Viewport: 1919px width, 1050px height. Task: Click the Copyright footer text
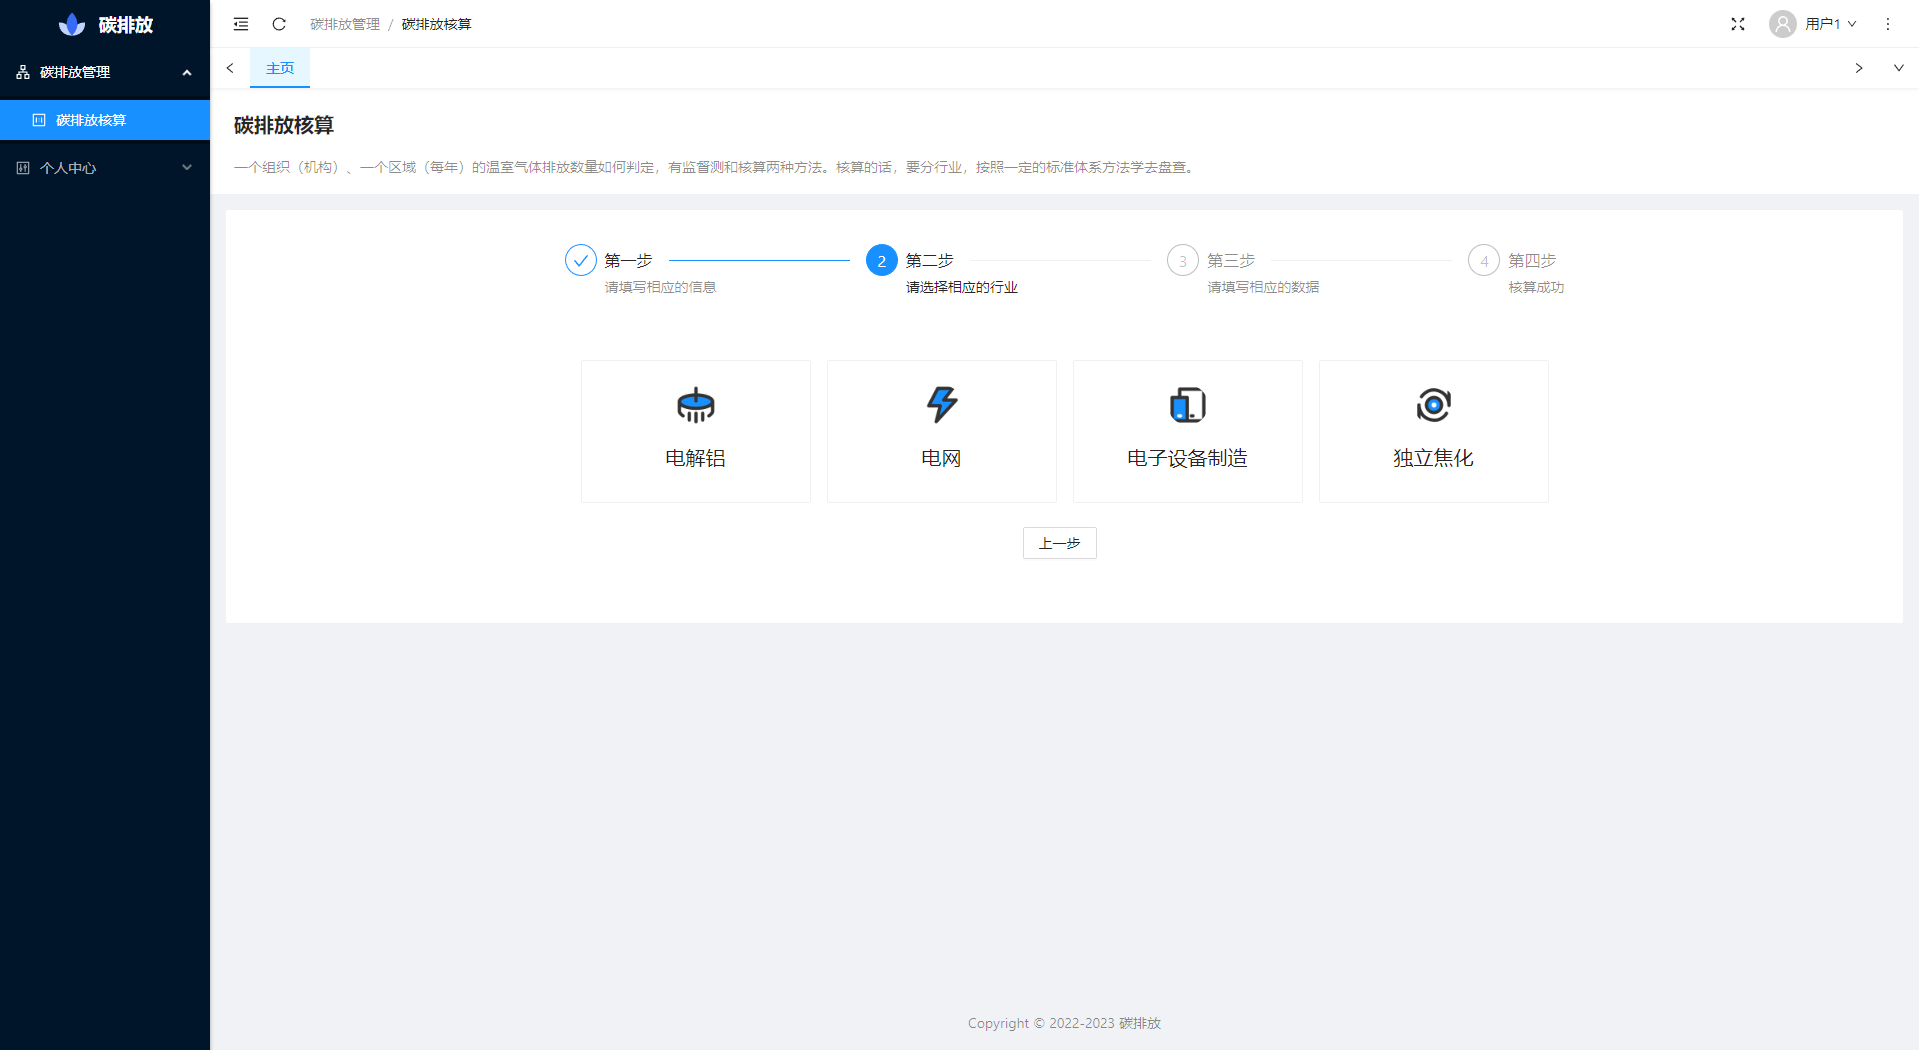[1064, 1023]
